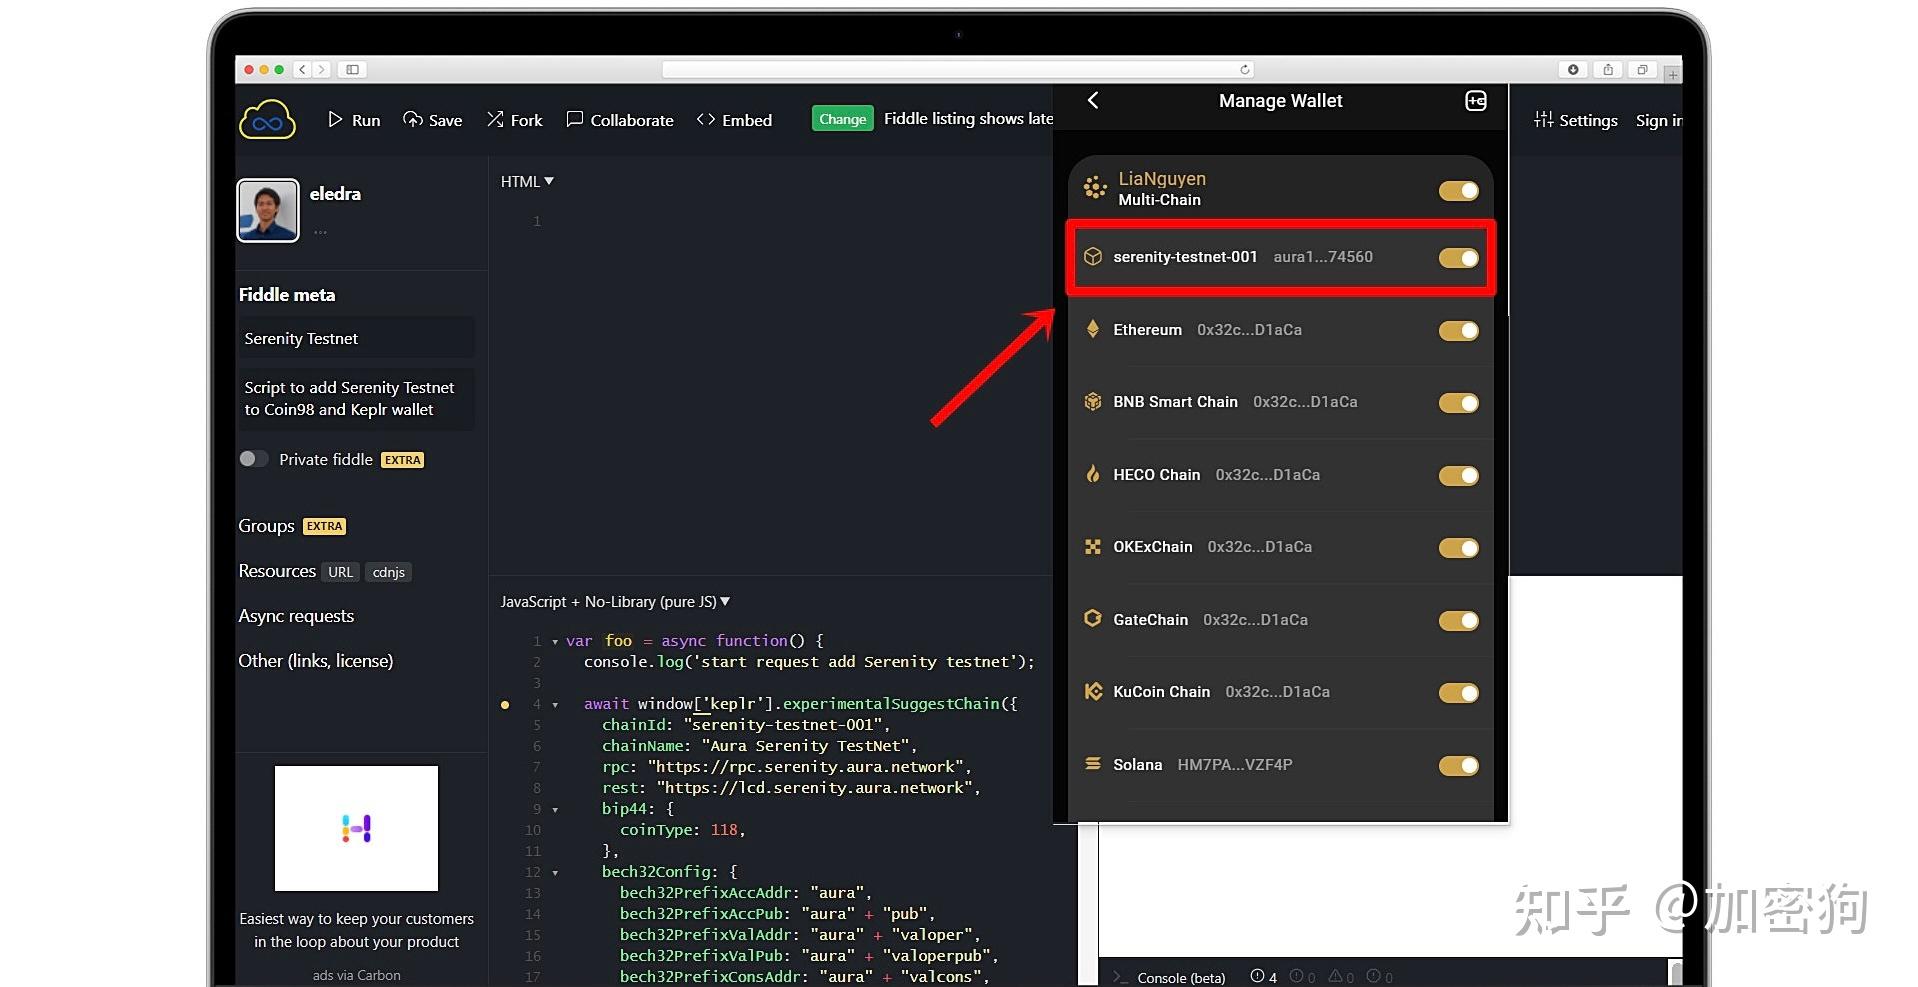Toggle serenity-testnet-001 chain switch

click(1459, 258)
